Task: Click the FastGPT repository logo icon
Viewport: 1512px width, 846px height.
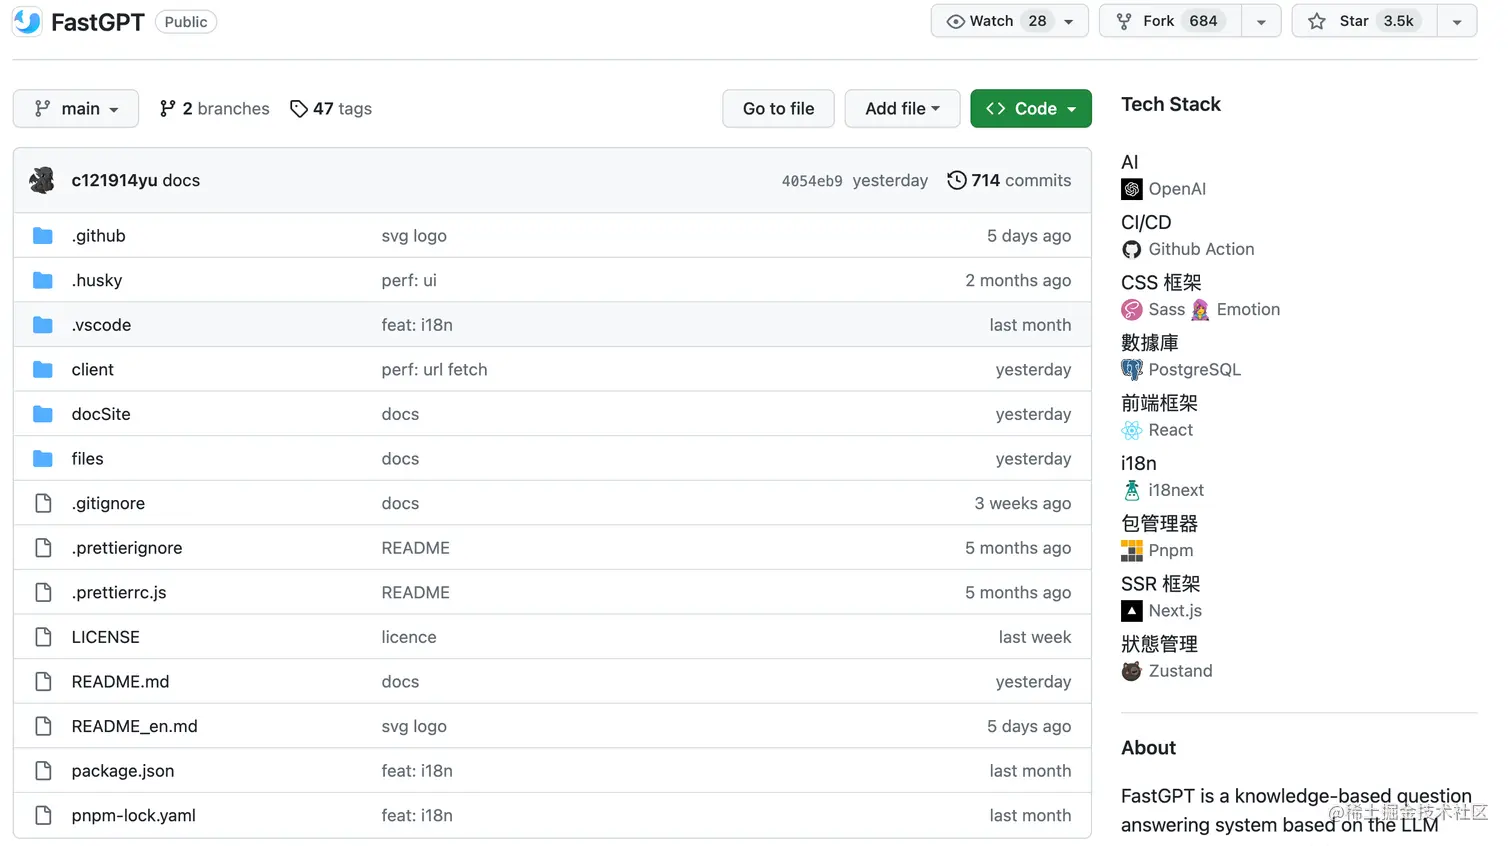Action: tap(27, 21)
